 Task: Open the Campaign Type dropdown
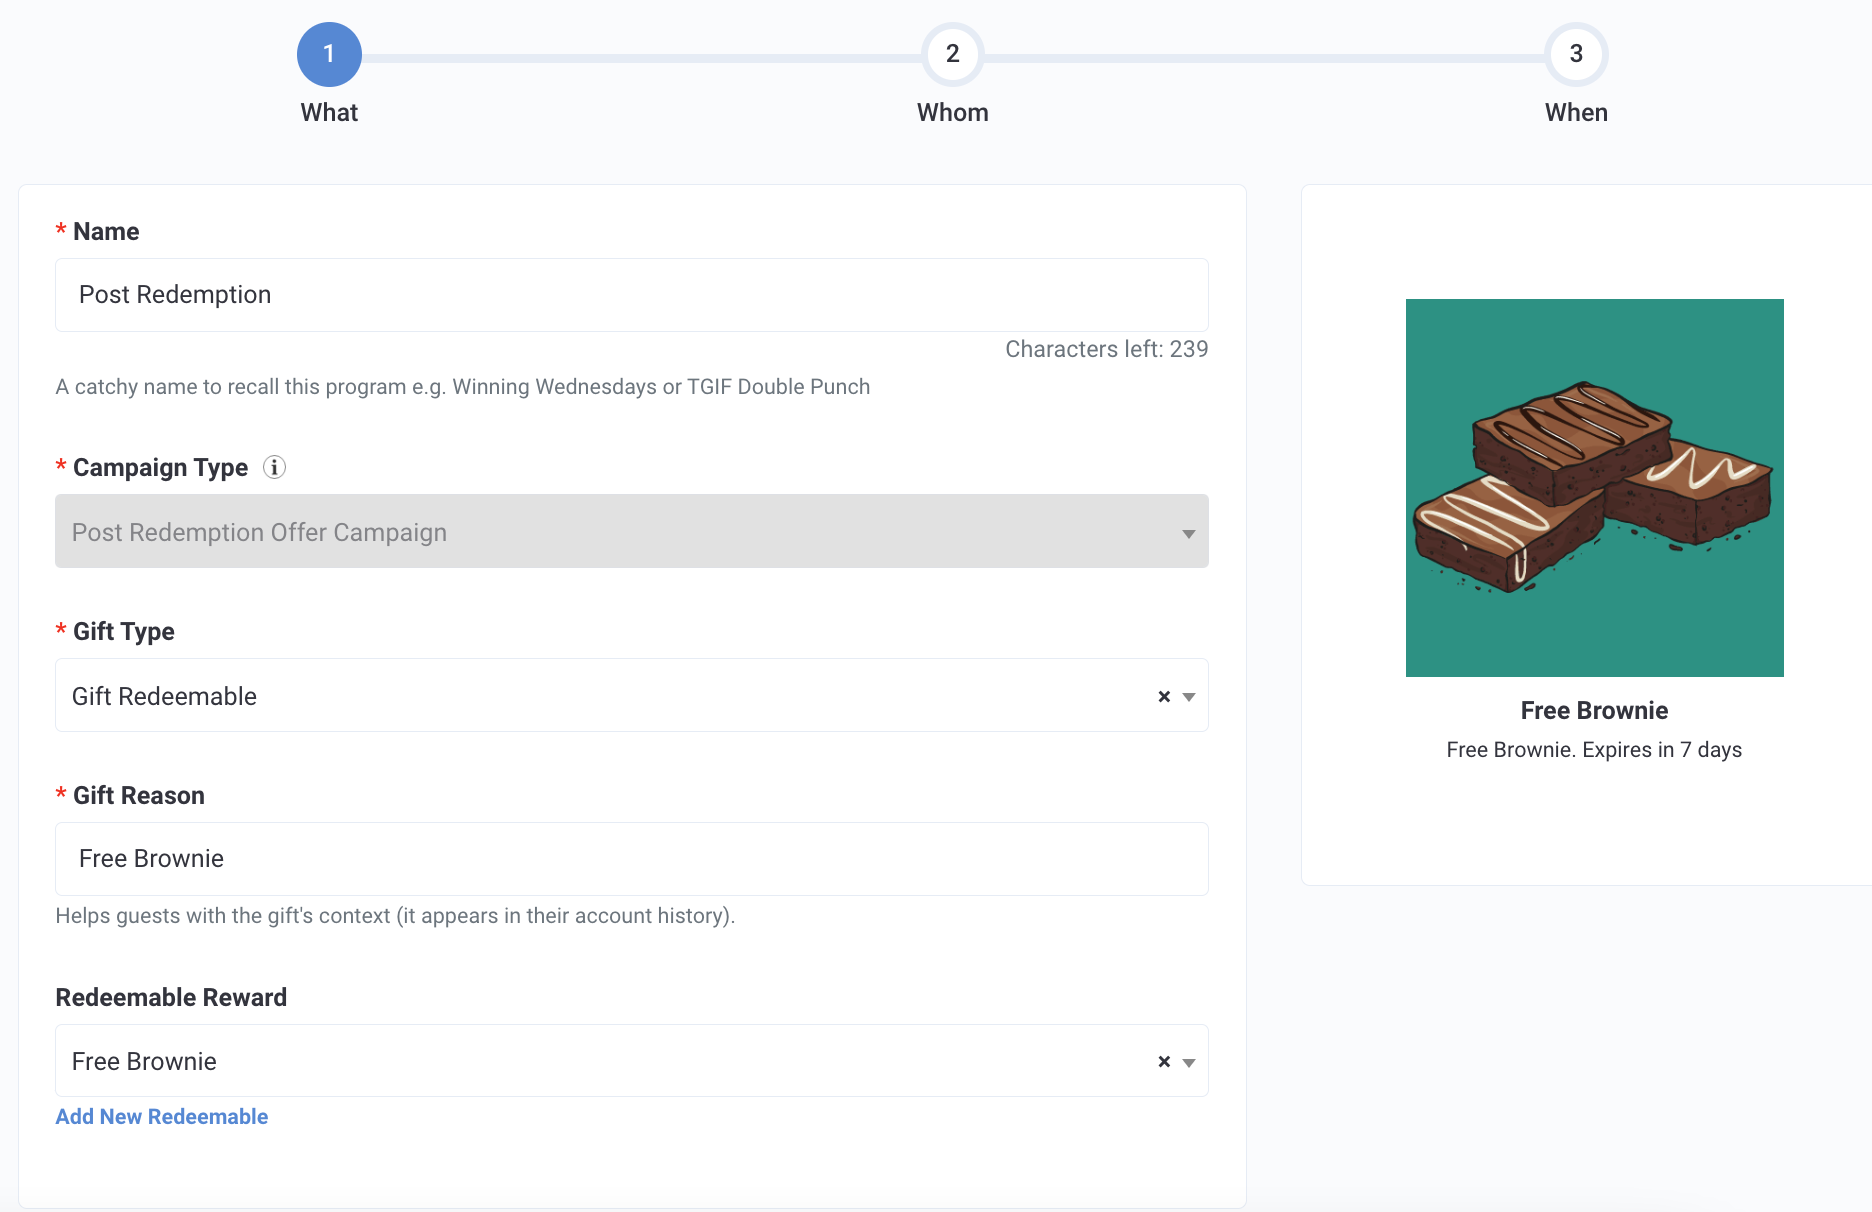pos(632,531)
